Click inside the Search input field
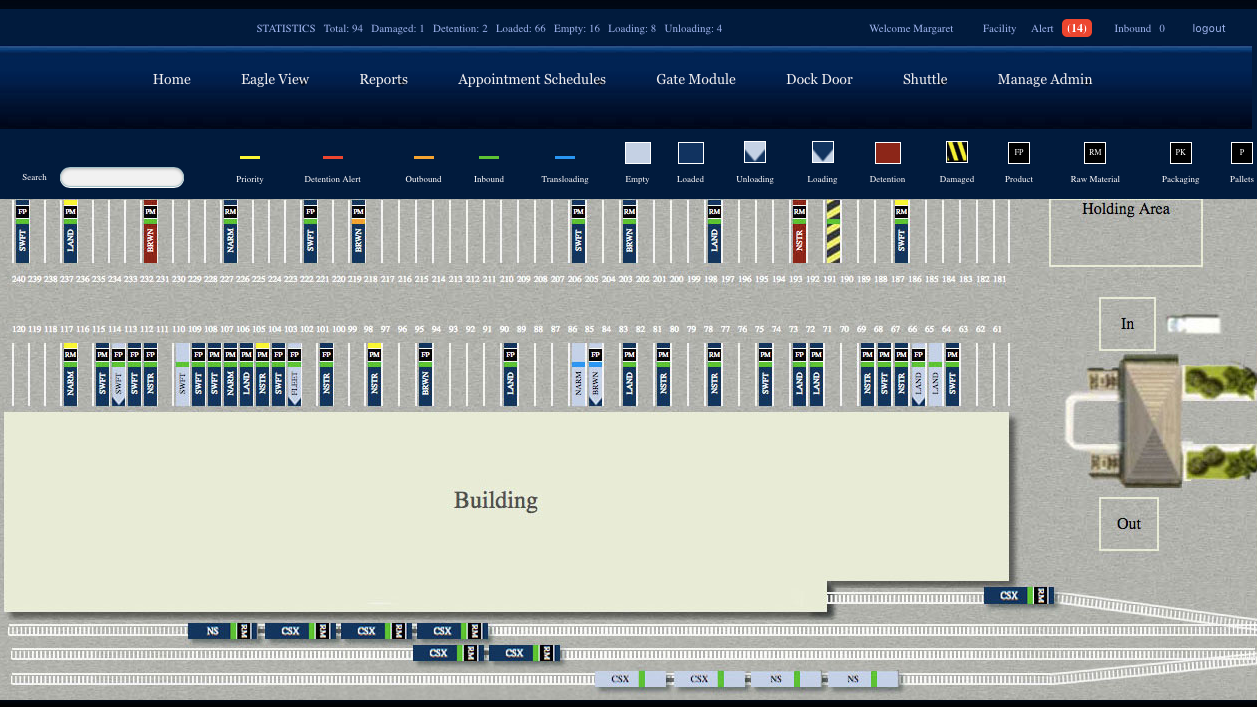The height and width of the screenshot is (707, 1257). click(x=121, y=177)
